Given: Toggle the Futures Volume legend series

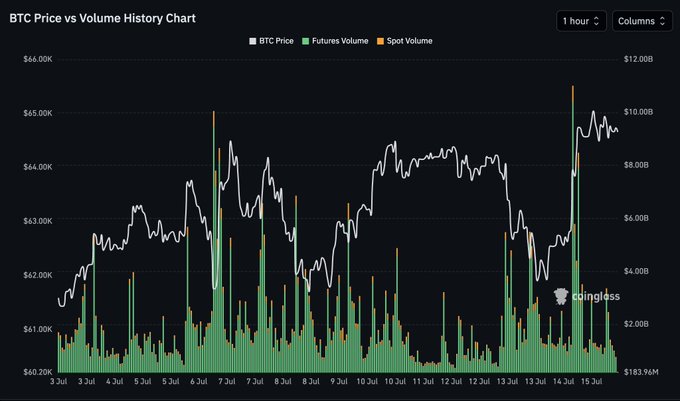Looking at the screenshot, I should point(335,41).
